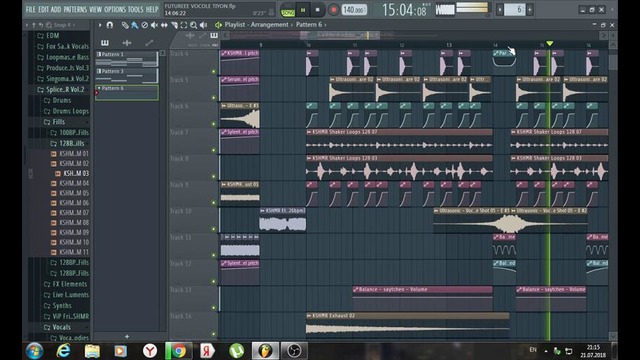Open OBS Studio from the taskbar
This screenshot has height=360, width=640.
294,351
